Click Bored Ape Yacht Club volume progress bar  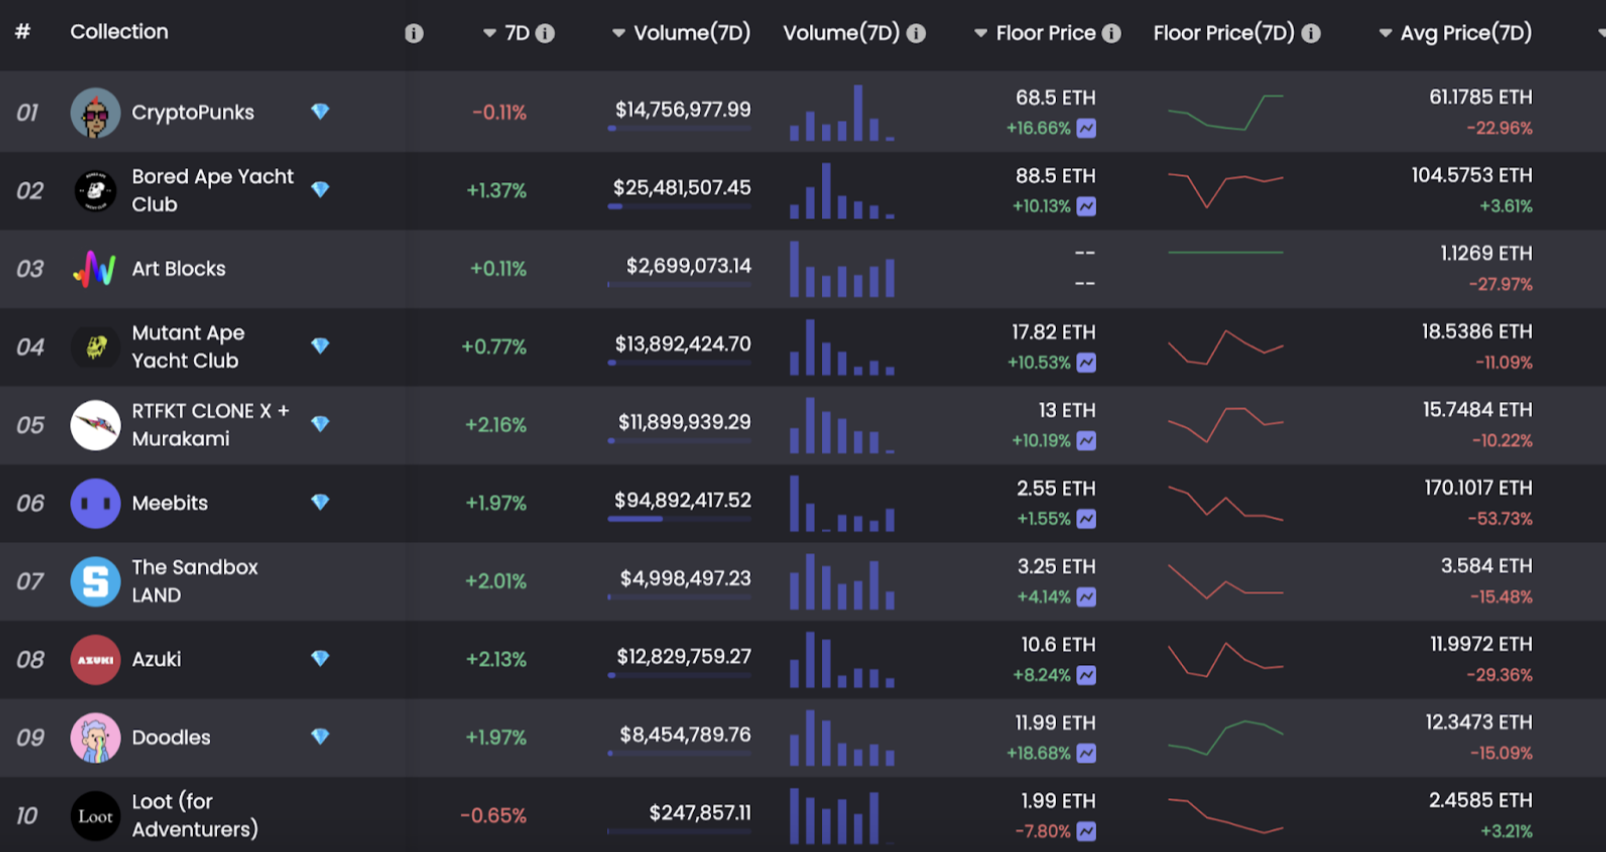point(680,207)
